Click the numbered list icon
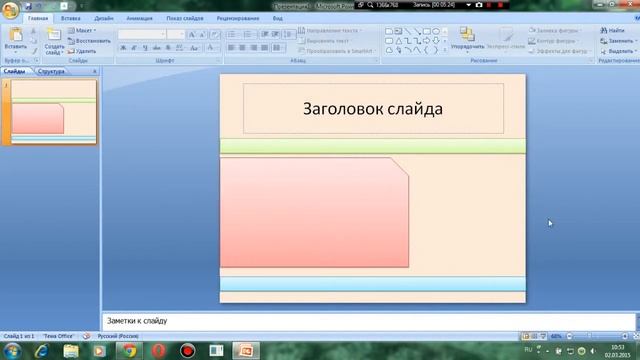The image size is (640, 360). tap(248, 34)
